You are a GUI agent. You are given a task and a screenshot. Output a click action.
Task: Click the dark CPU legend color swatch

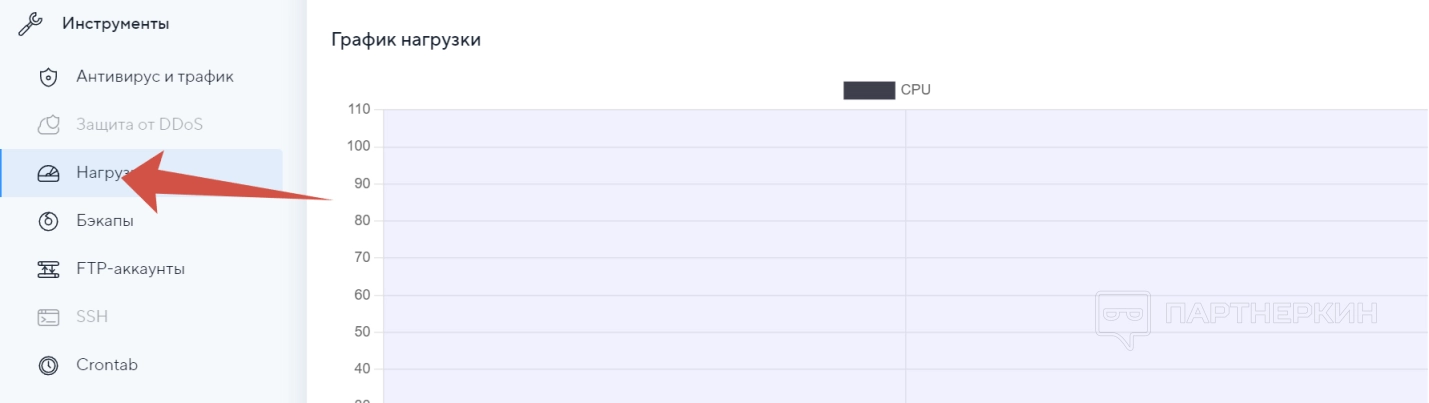868,90
